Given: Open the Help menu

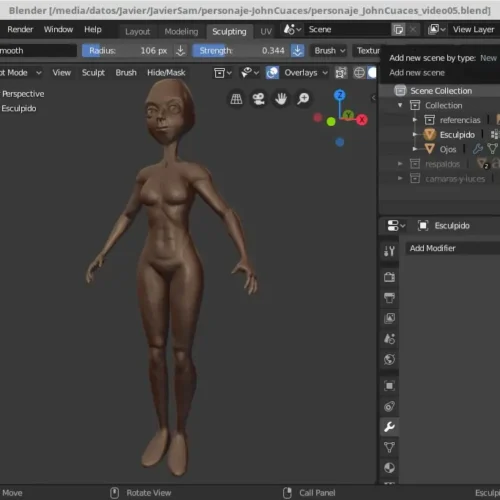Looking at the screenshot, I should tap(93, 29).
